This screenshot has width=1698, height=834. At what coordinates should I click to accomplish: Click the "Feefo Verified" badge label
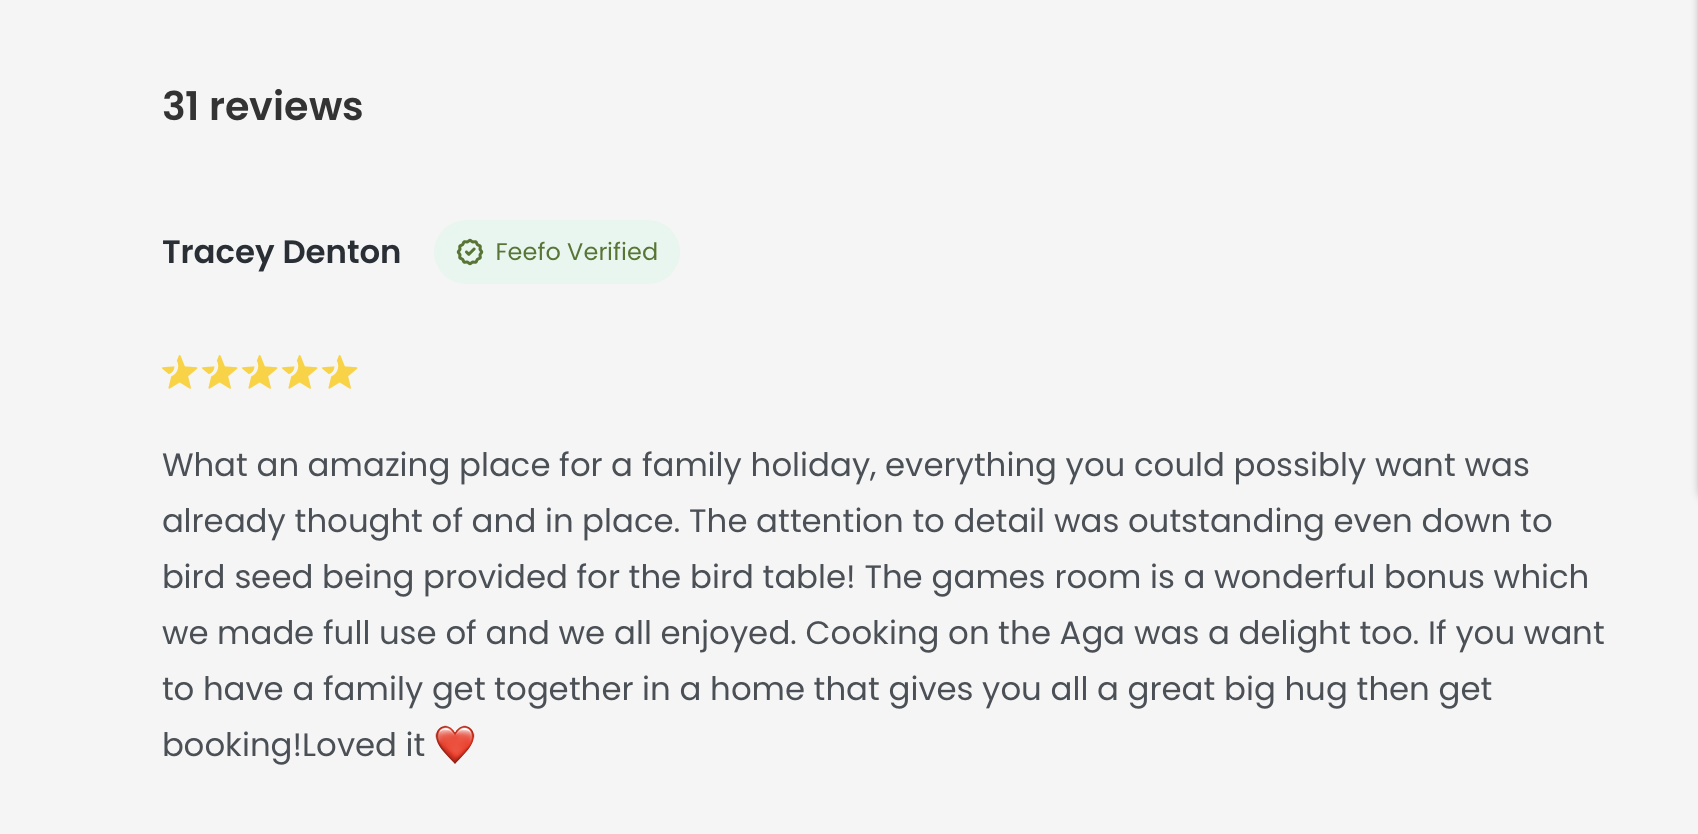tap(576, 252)
